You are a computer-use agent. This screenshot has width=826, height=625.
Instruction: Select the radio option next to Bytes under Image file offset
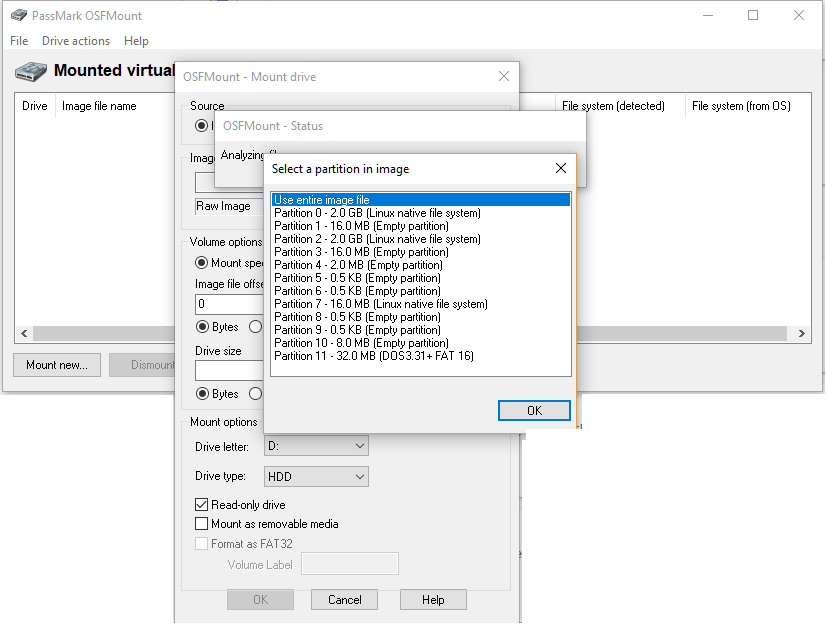click(x=255, y=327)
